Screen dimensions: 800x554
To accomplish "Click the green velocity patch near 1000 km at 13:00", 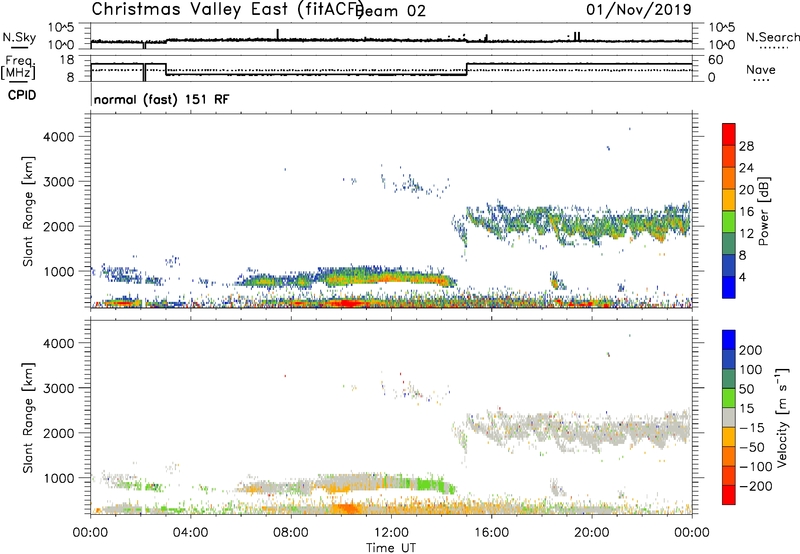I will pos(428,484).
